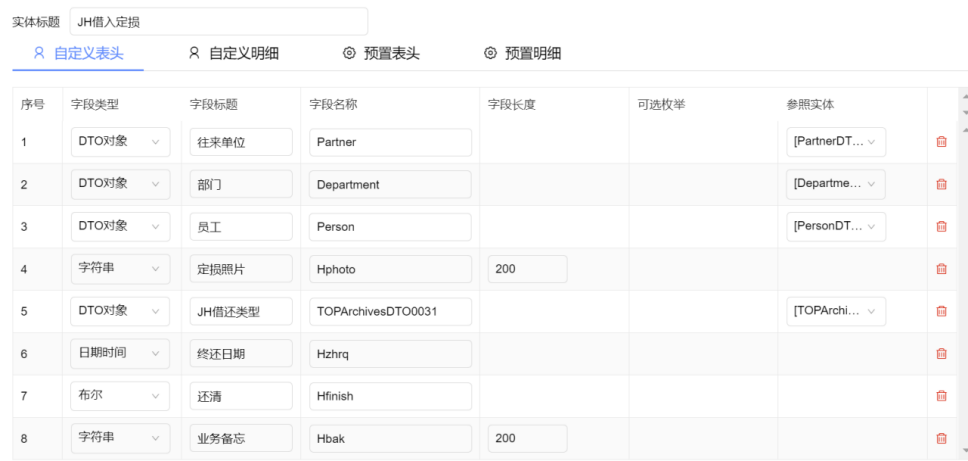Click 业务备忘 field title input
Screen dimensions: 968x461
241,438
